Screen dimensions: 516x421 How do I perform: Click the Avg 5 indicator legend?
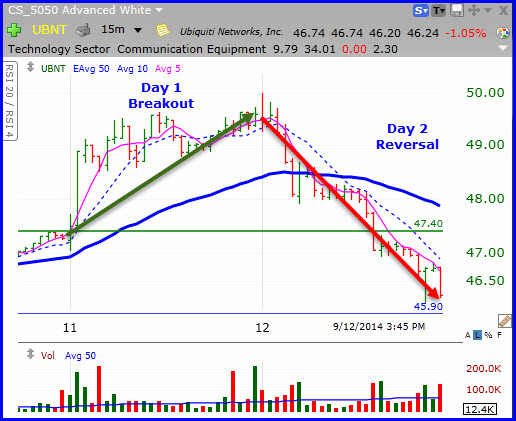168,69
